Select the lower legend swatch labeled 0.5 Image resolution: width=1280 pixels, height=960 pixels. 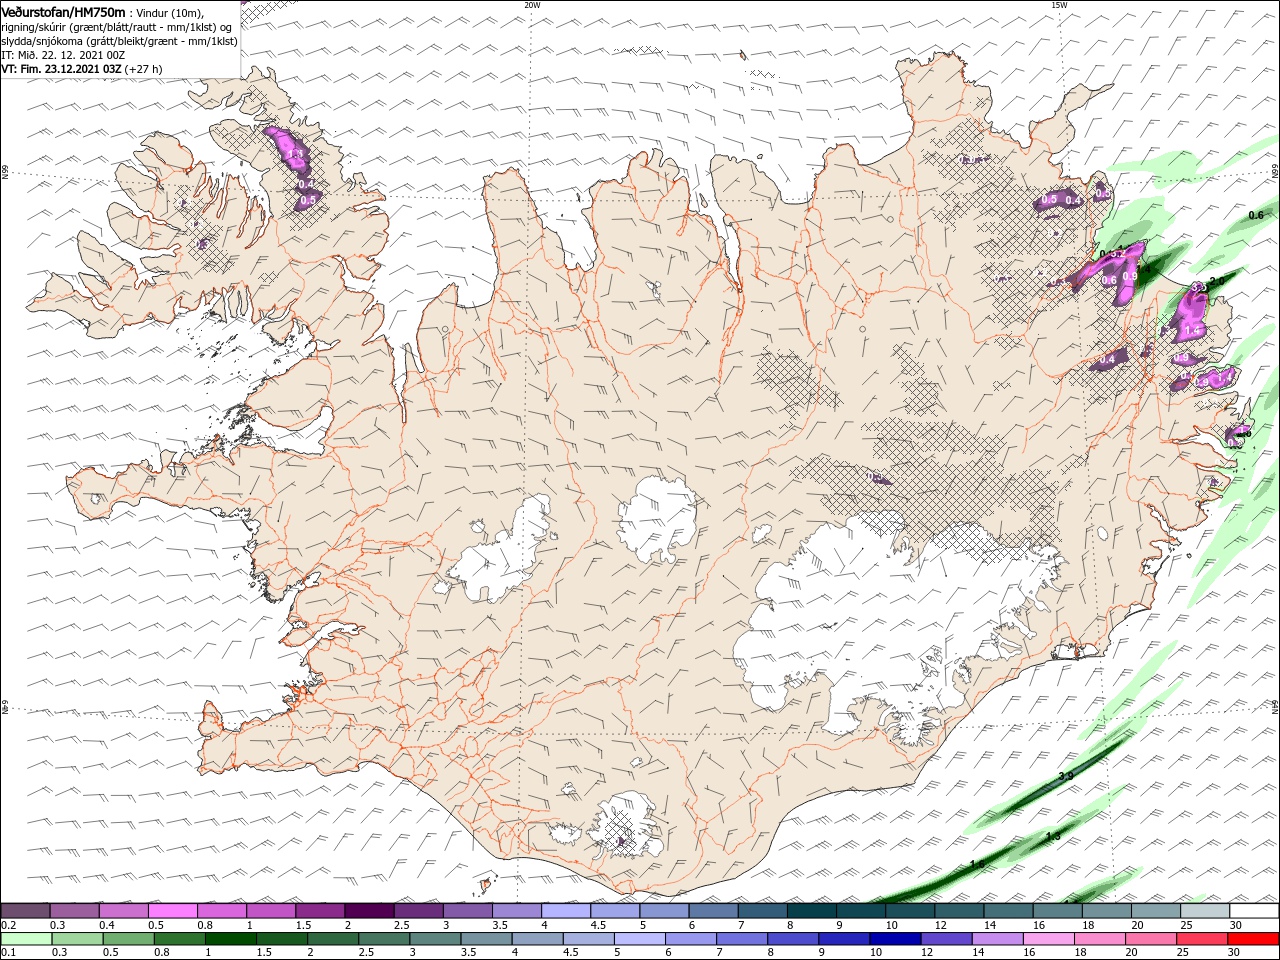[129, 939]
